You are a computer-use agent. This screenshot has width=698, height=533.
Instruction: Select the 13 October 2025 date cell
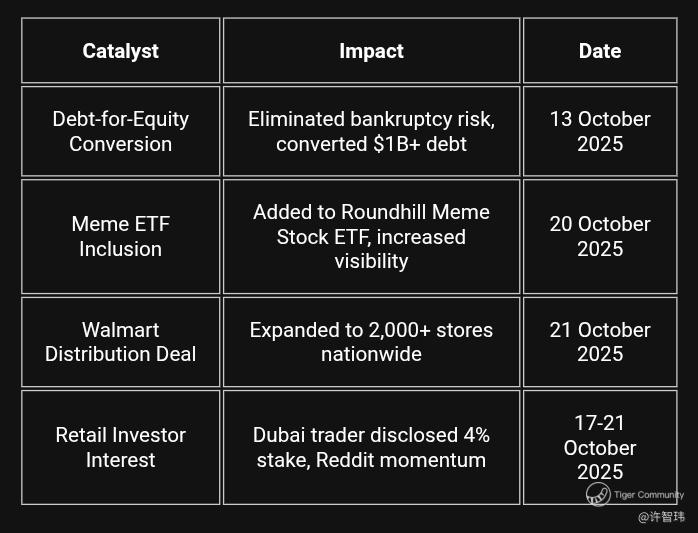(599, 131)
